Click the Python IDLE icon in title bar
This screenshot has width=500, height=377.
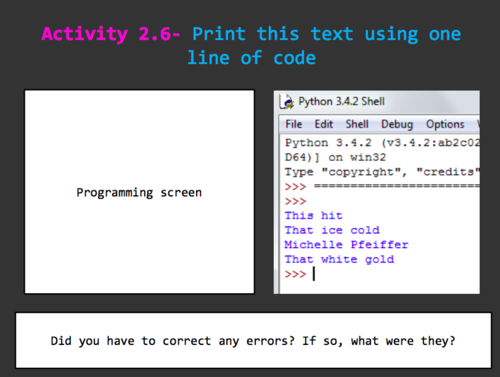click(287, 102)
